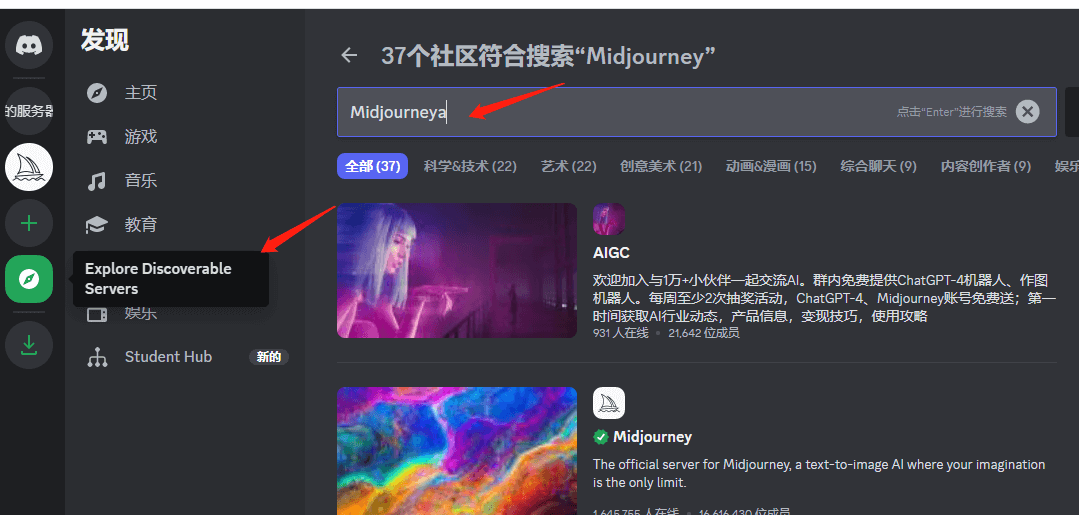Select the 全部 (37) filter tab

pyautogui.click(x=372, y=166)
